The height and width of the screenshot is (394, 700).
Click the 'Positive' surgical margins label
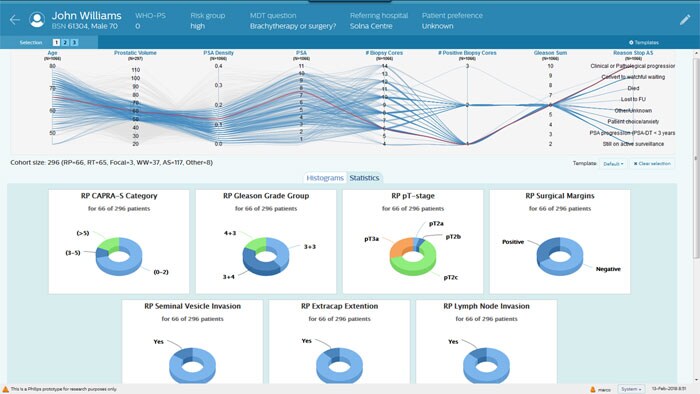click(x=513, y=242)
